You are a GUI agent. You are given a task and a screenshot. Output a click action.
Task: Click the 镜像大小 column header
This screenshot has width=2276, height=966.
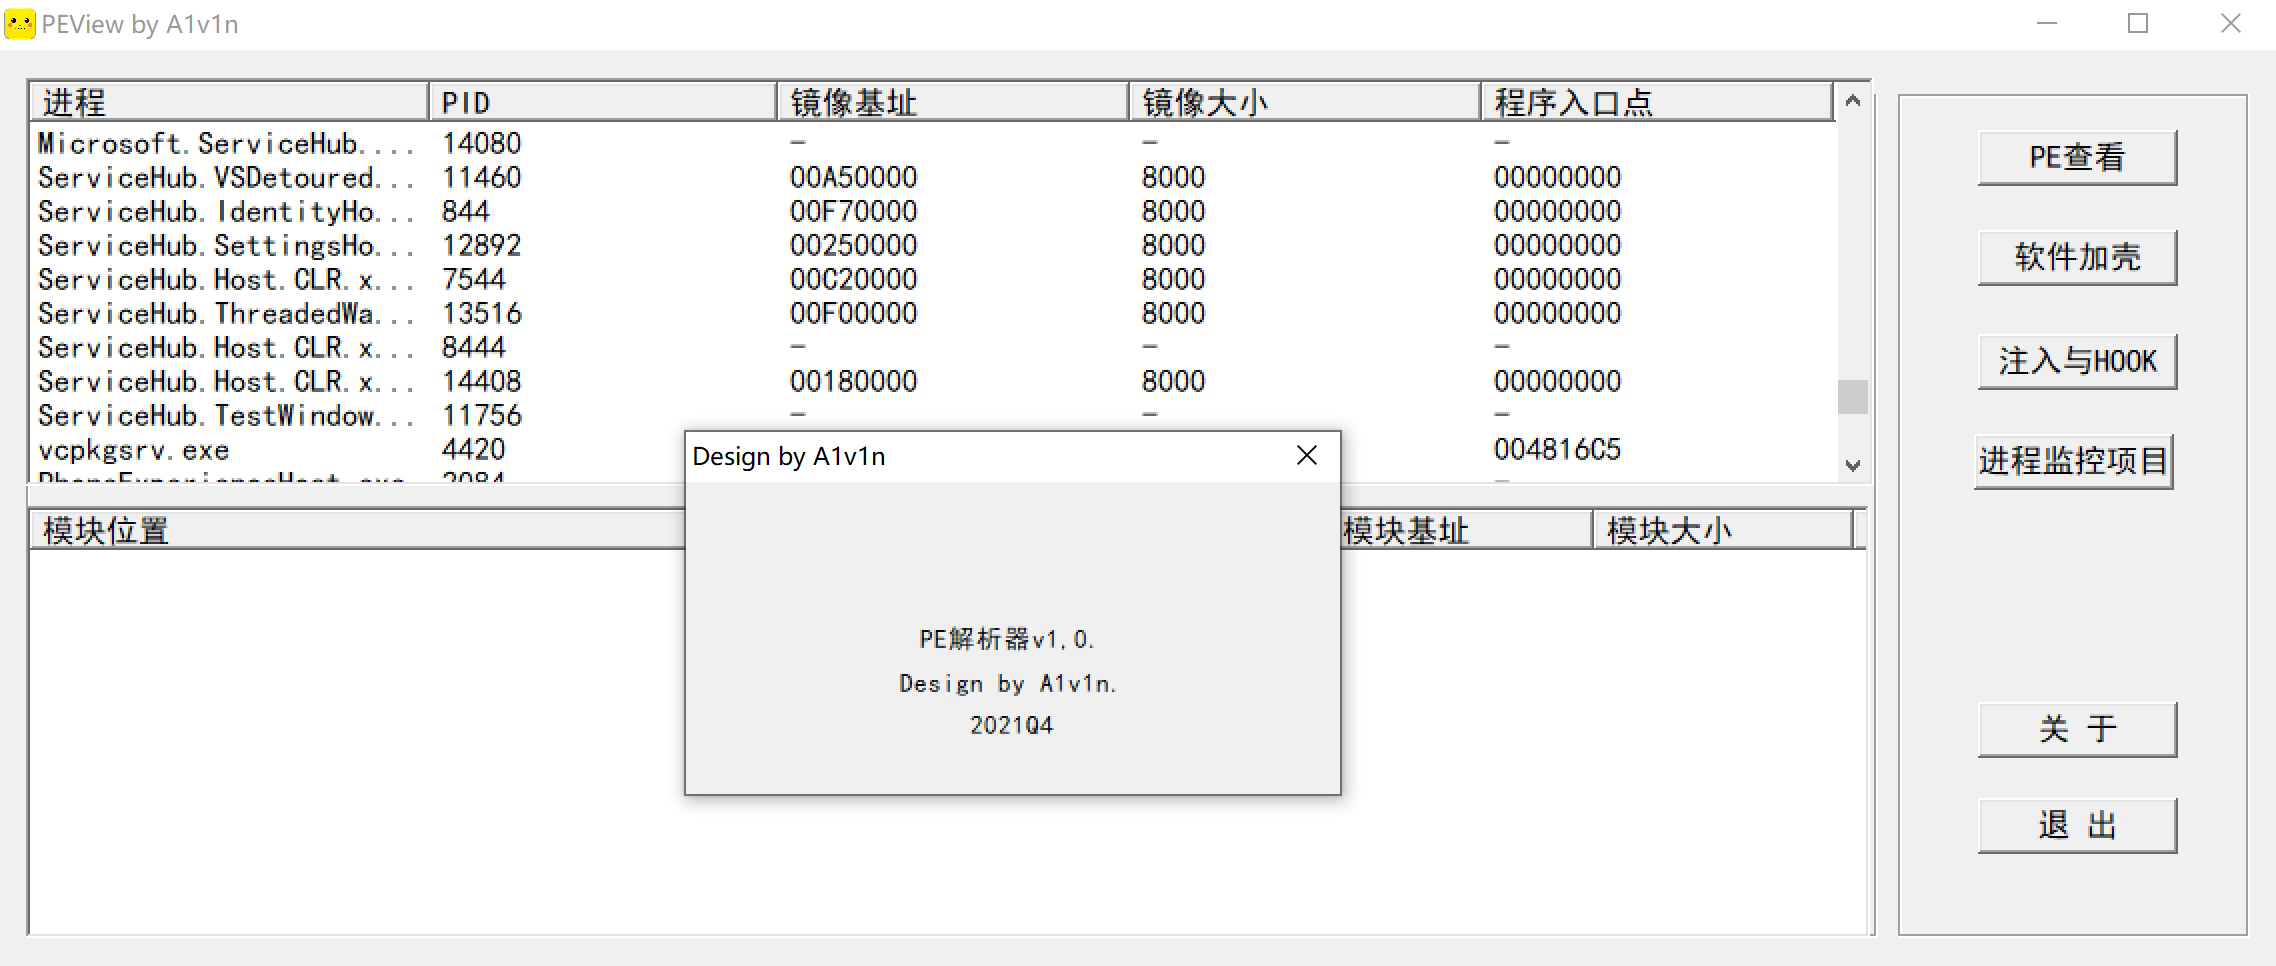pos(1305,102)
